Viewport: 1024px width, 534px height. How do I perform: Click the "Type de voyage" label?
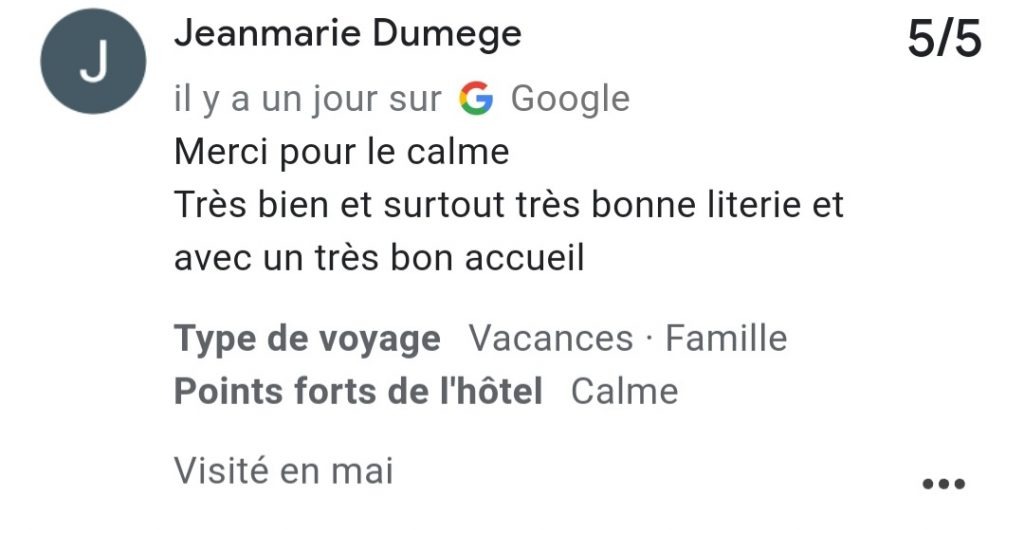pos(307,338)
